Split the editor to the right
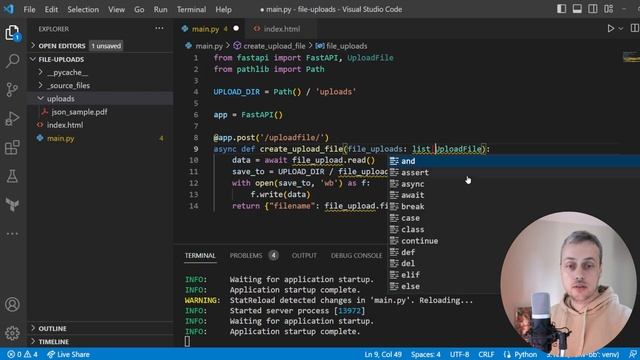Screen dimensions: 640x360 click(634, 28)
